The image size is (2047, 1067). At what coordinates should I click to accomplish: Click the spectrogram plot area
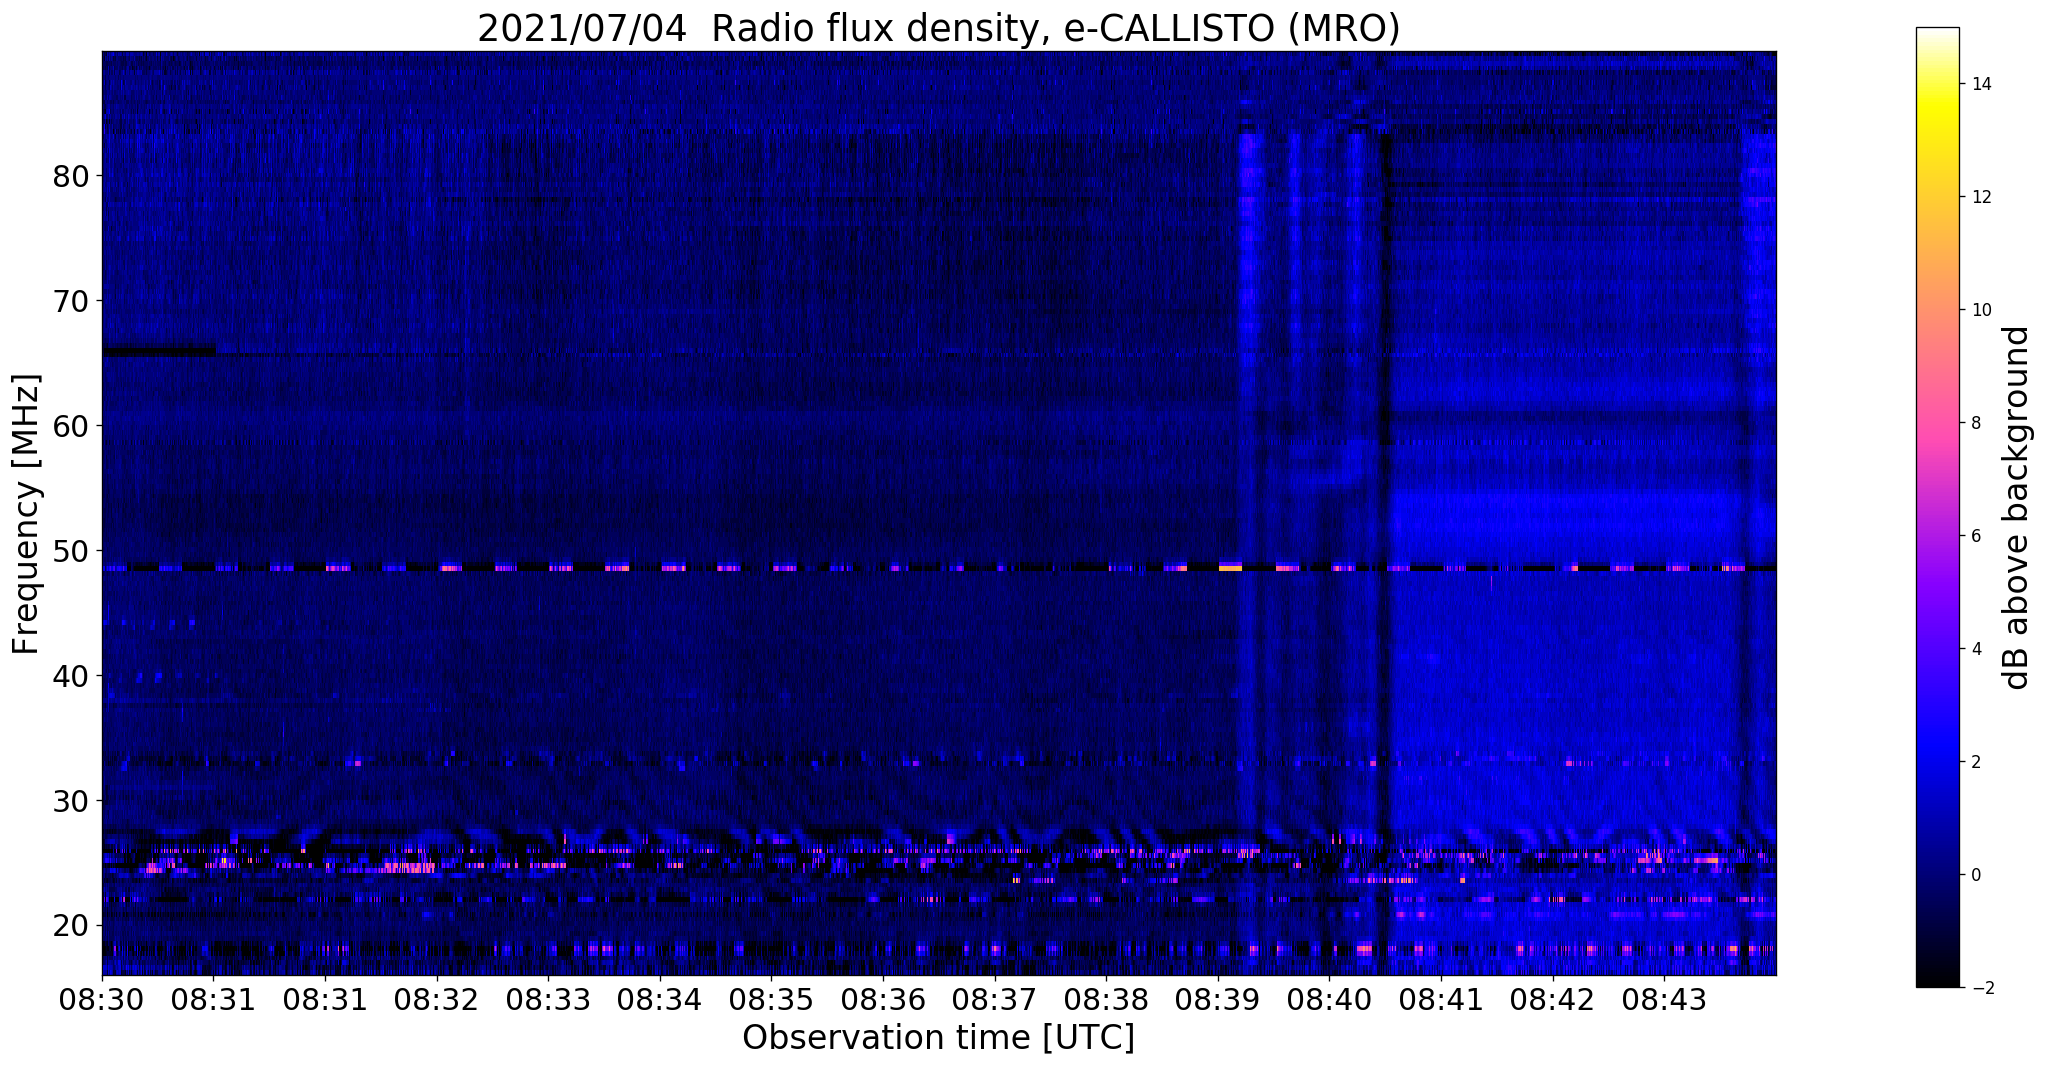pyautogui.click(x=939, y=513)
